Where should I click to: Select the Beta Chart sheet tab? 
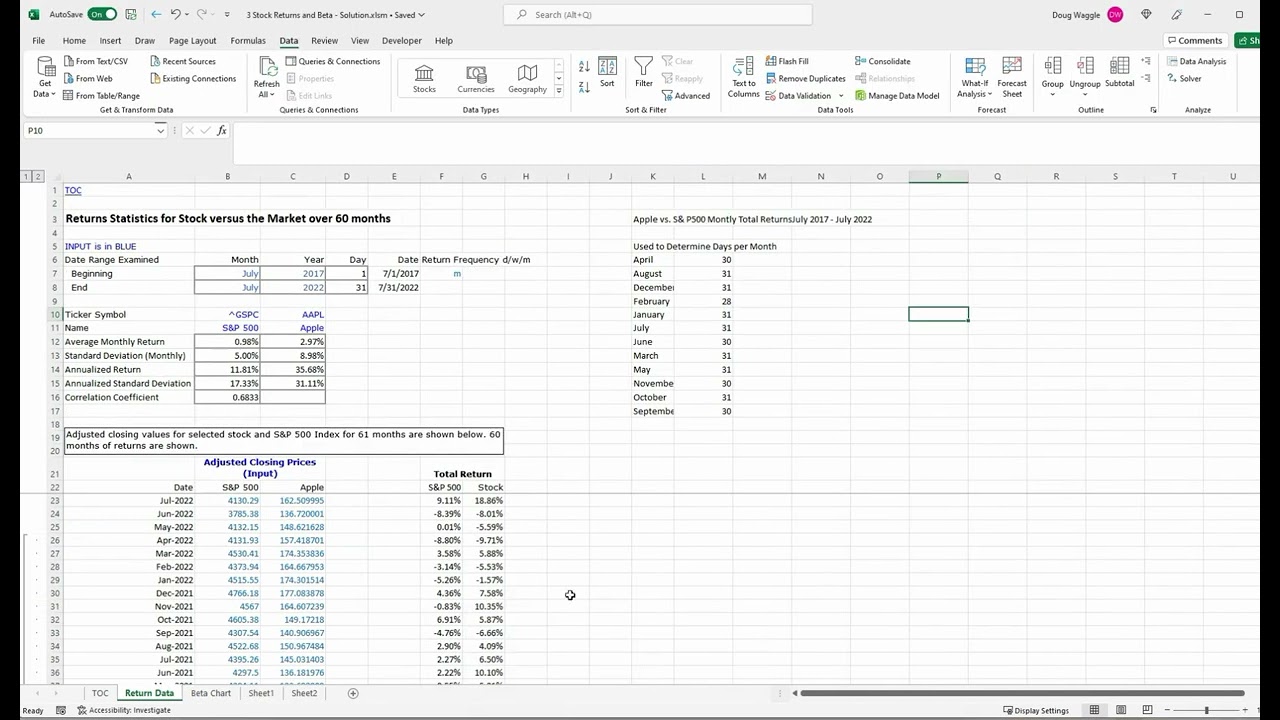[210, 693]
